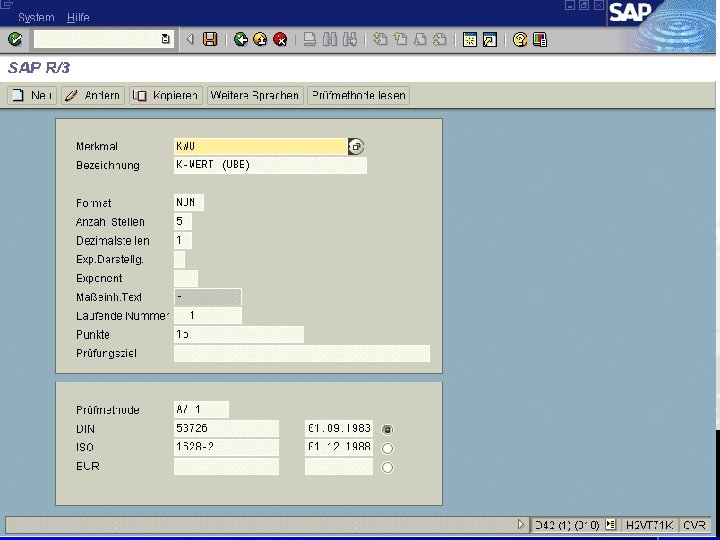Screen dimensions: 720x540
Task: Click the Save diskette icon
Action: pyautogui.click(x=210, y=39)
